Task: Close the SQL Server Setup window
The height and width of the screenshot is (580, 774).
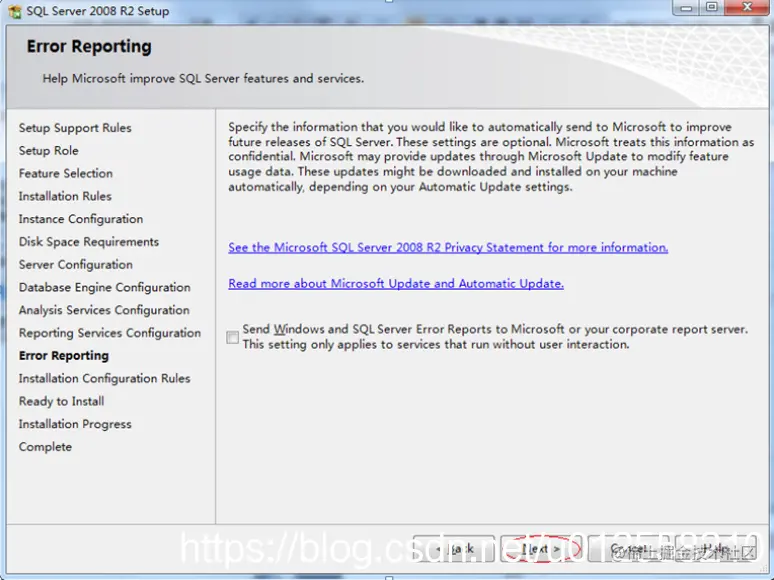Action: pos(747,7)
